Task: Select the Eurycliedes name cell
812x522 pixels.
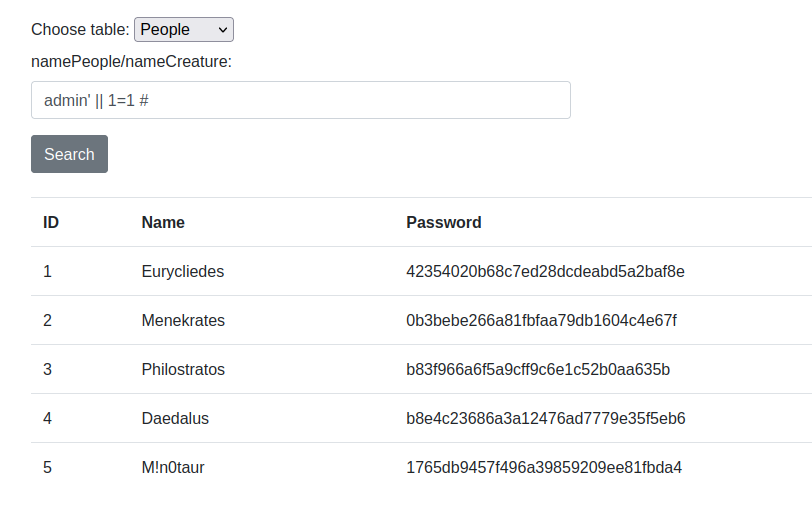Action: [183, 271]
